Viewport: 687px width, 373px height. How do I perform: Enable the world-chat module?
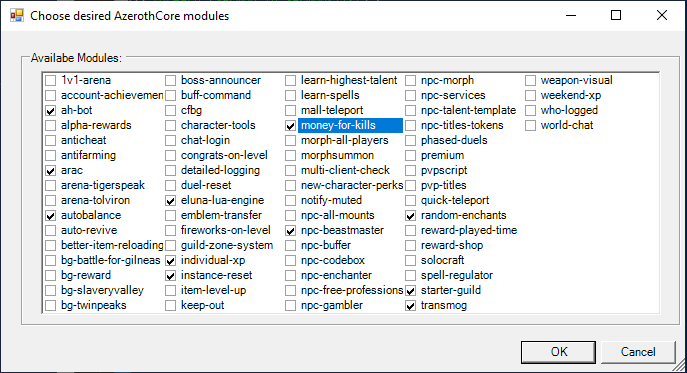click(530, 126)
